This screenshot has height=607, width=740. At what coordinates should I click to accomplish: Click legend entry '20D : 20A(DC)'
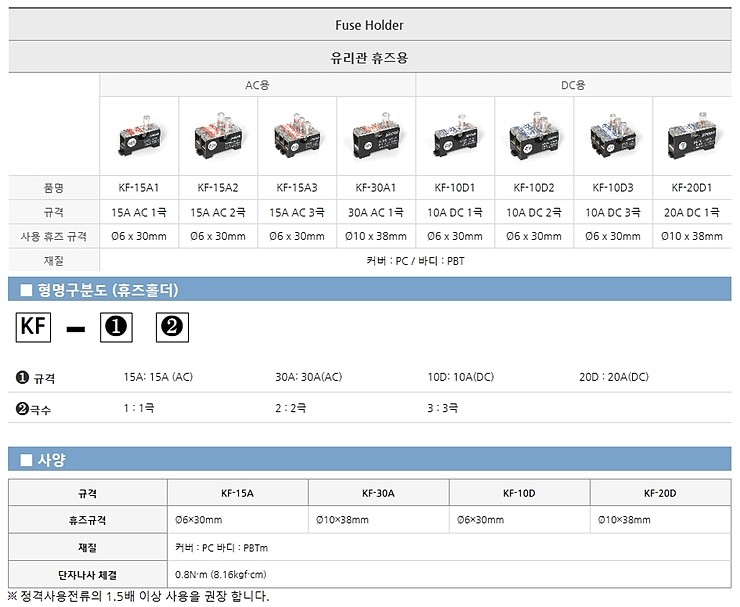pos(614,377)
